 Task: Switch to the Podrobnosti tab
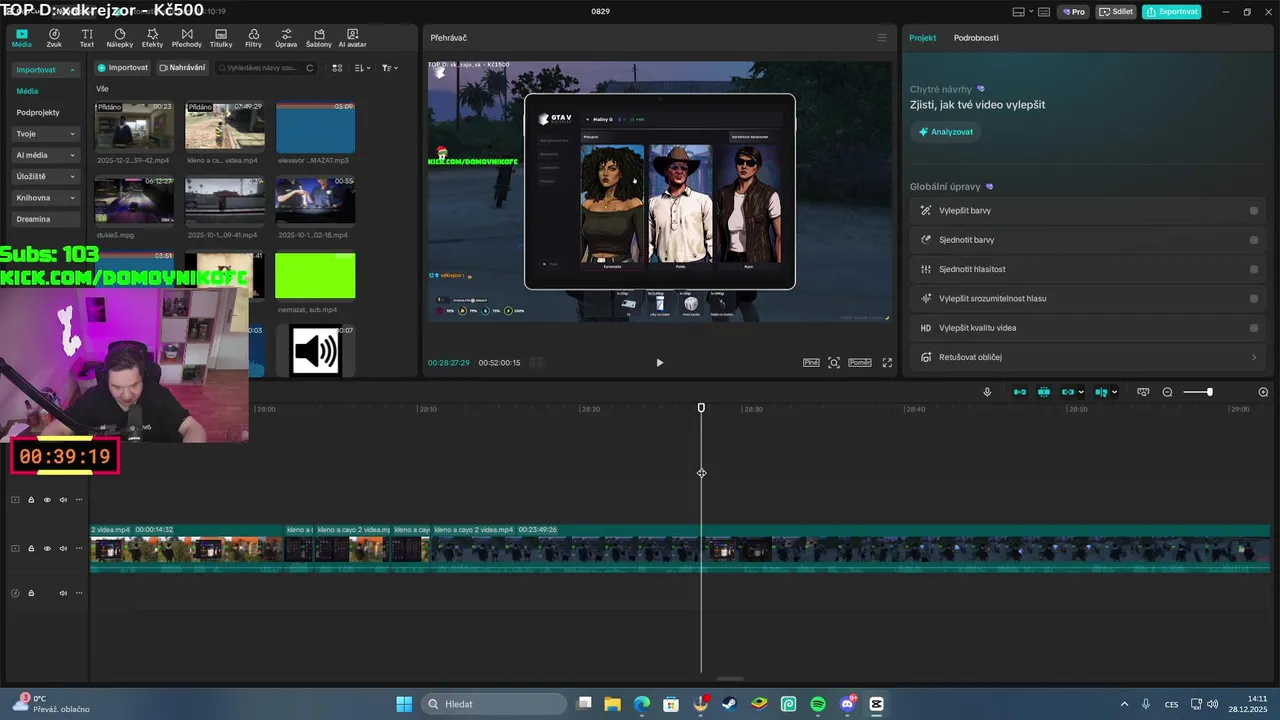976,38
